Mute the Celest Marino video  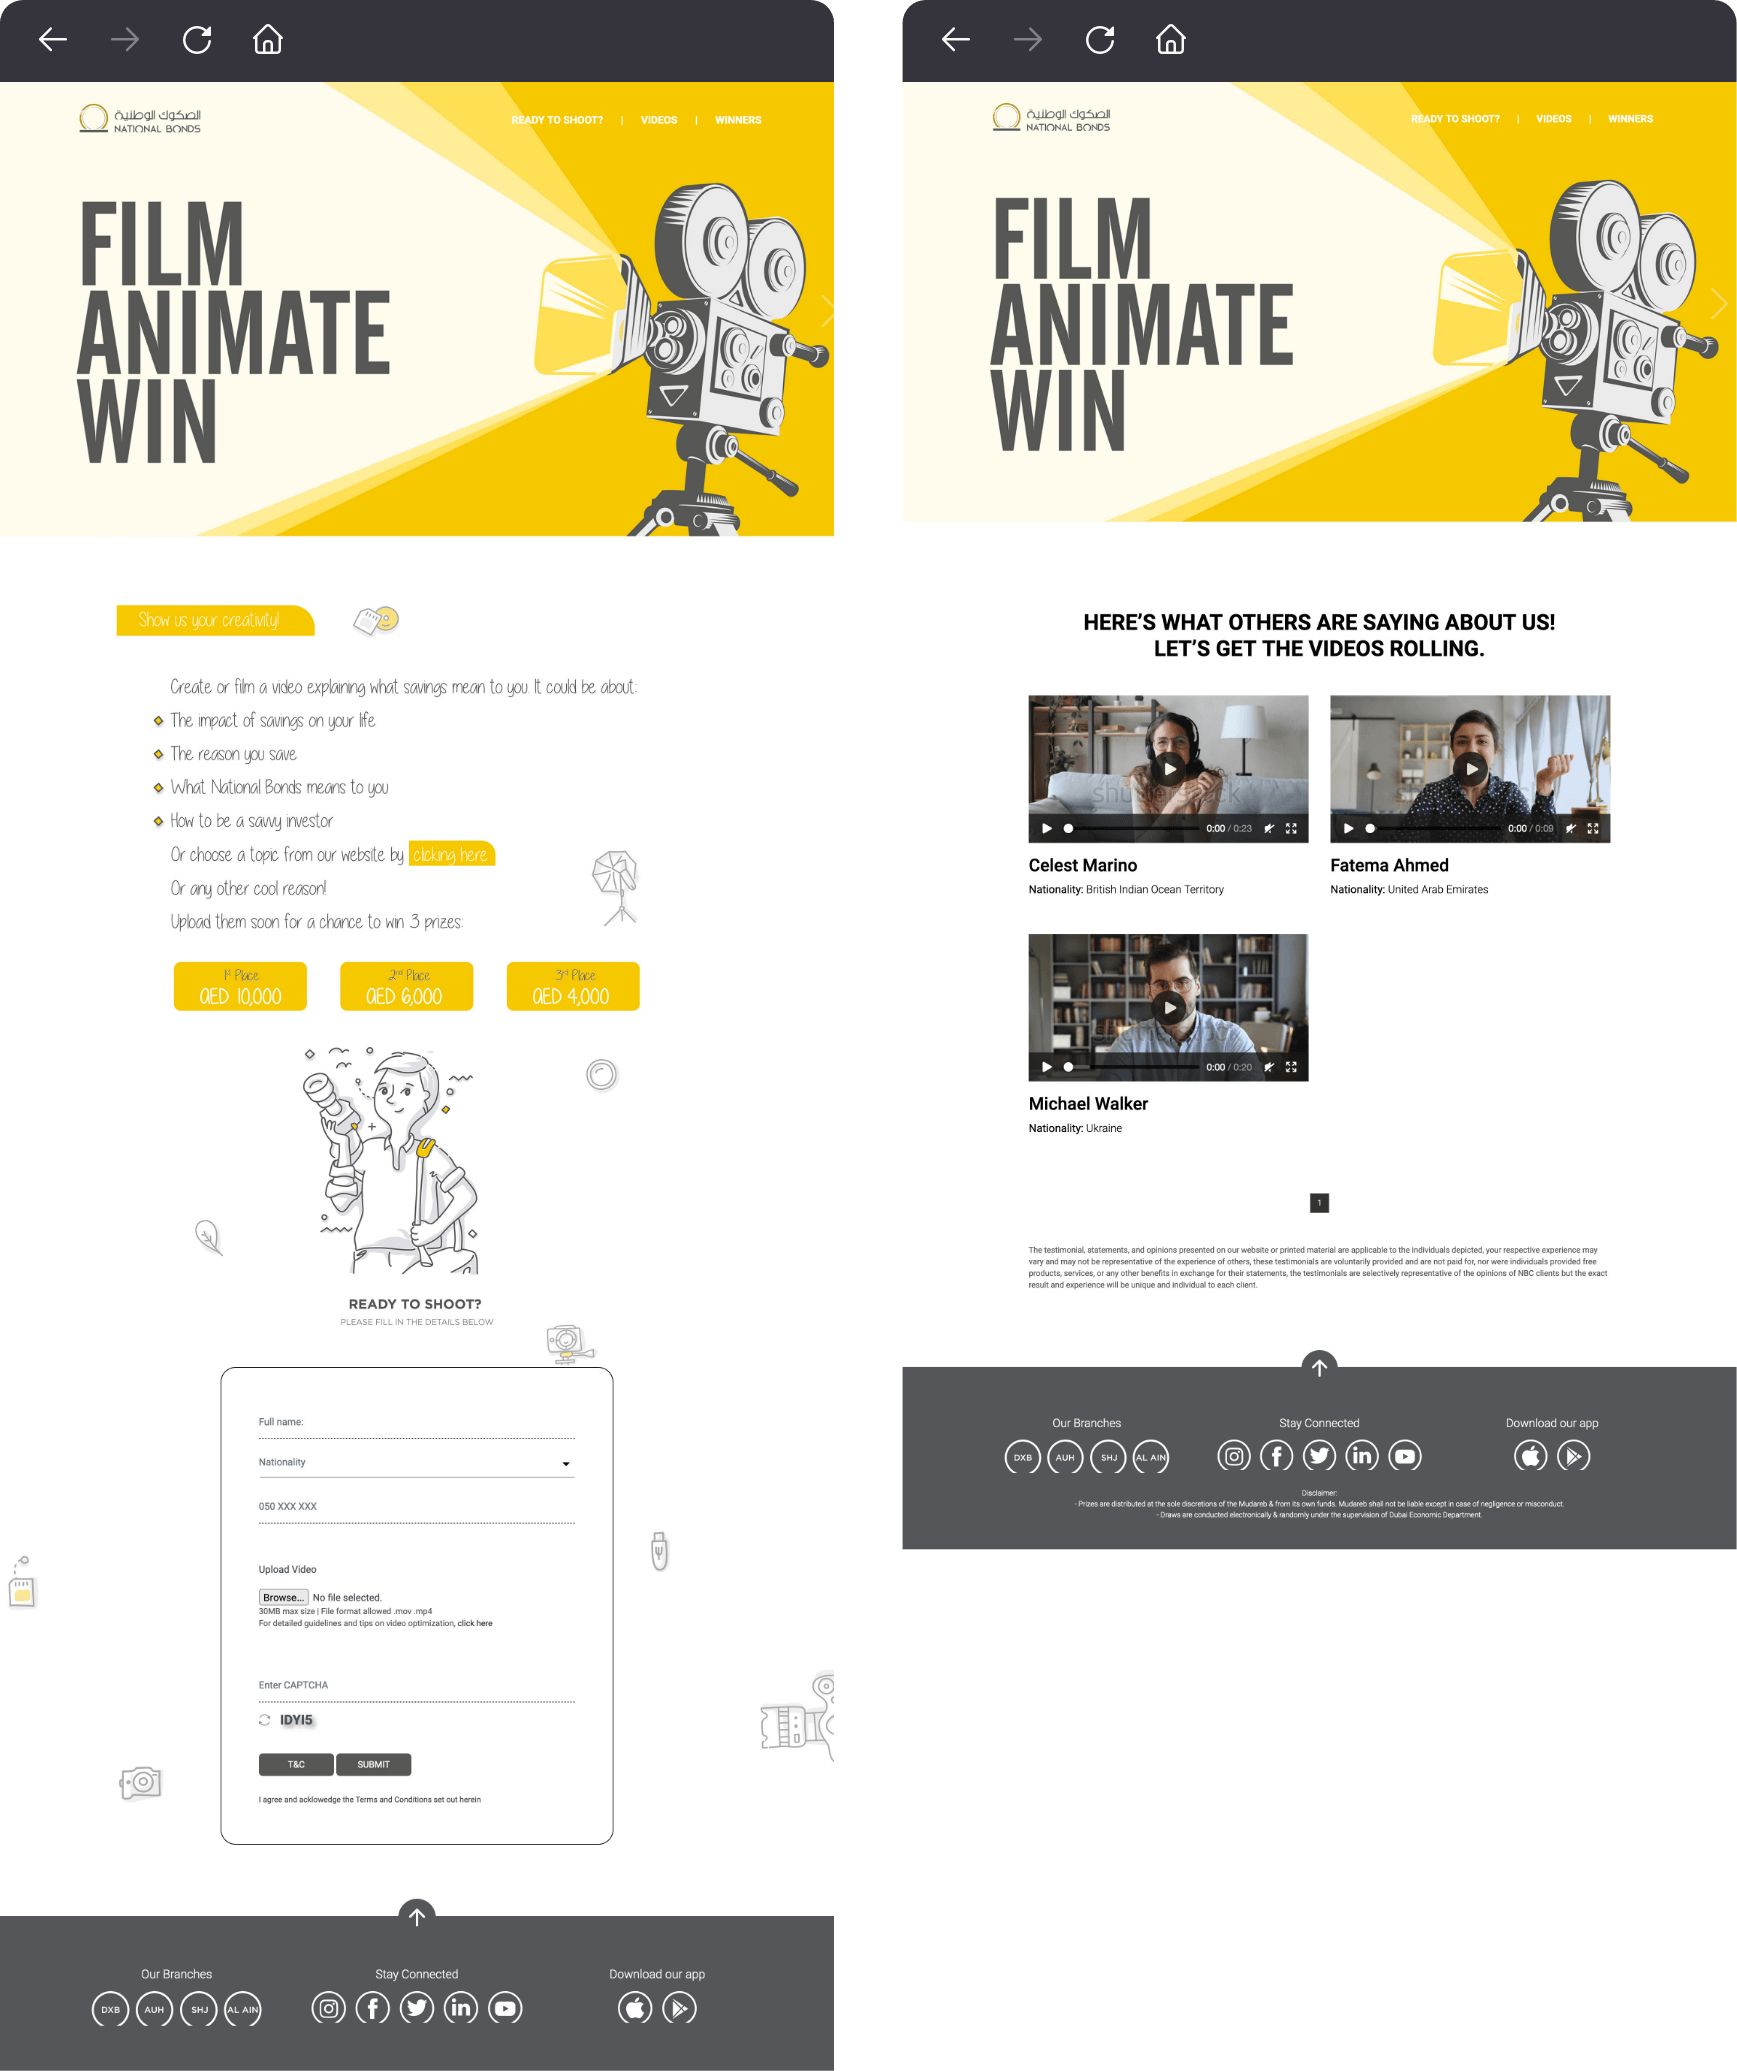point(1269,828)
